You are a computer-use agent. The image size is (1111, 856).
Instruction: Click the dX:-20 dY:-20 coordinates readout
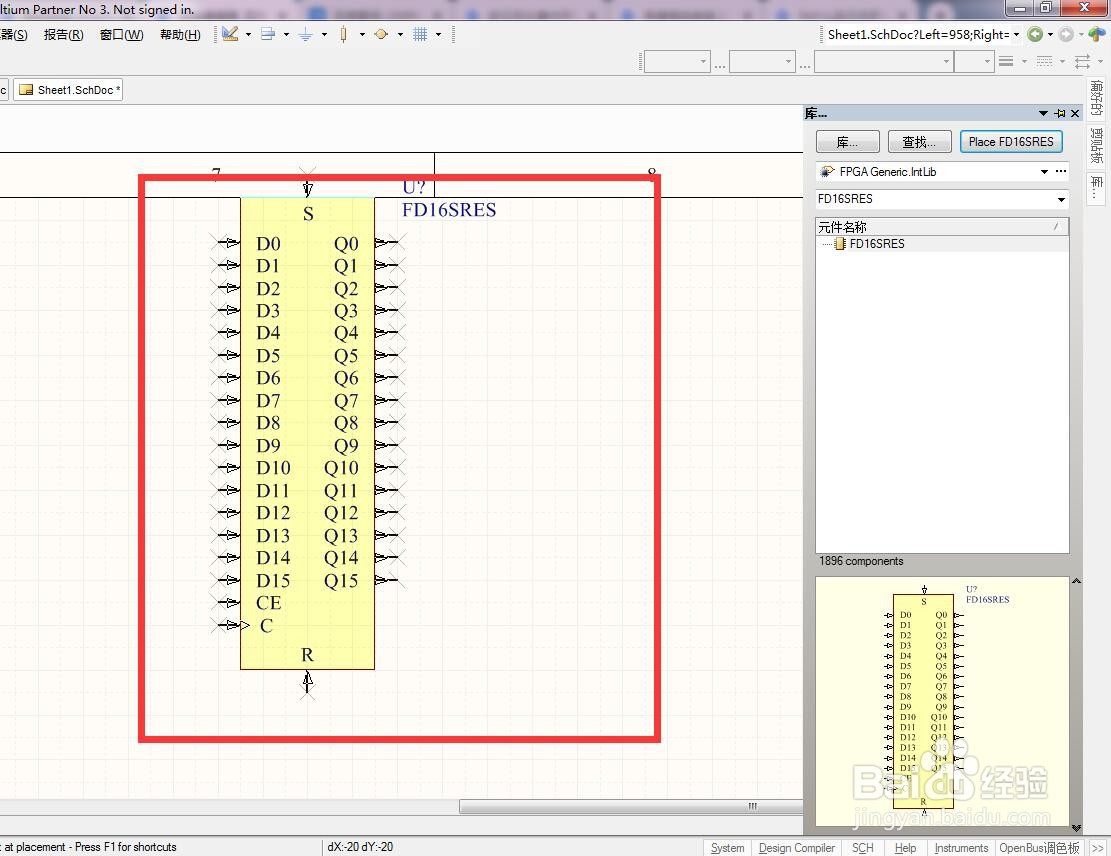[x=360, y=847]
